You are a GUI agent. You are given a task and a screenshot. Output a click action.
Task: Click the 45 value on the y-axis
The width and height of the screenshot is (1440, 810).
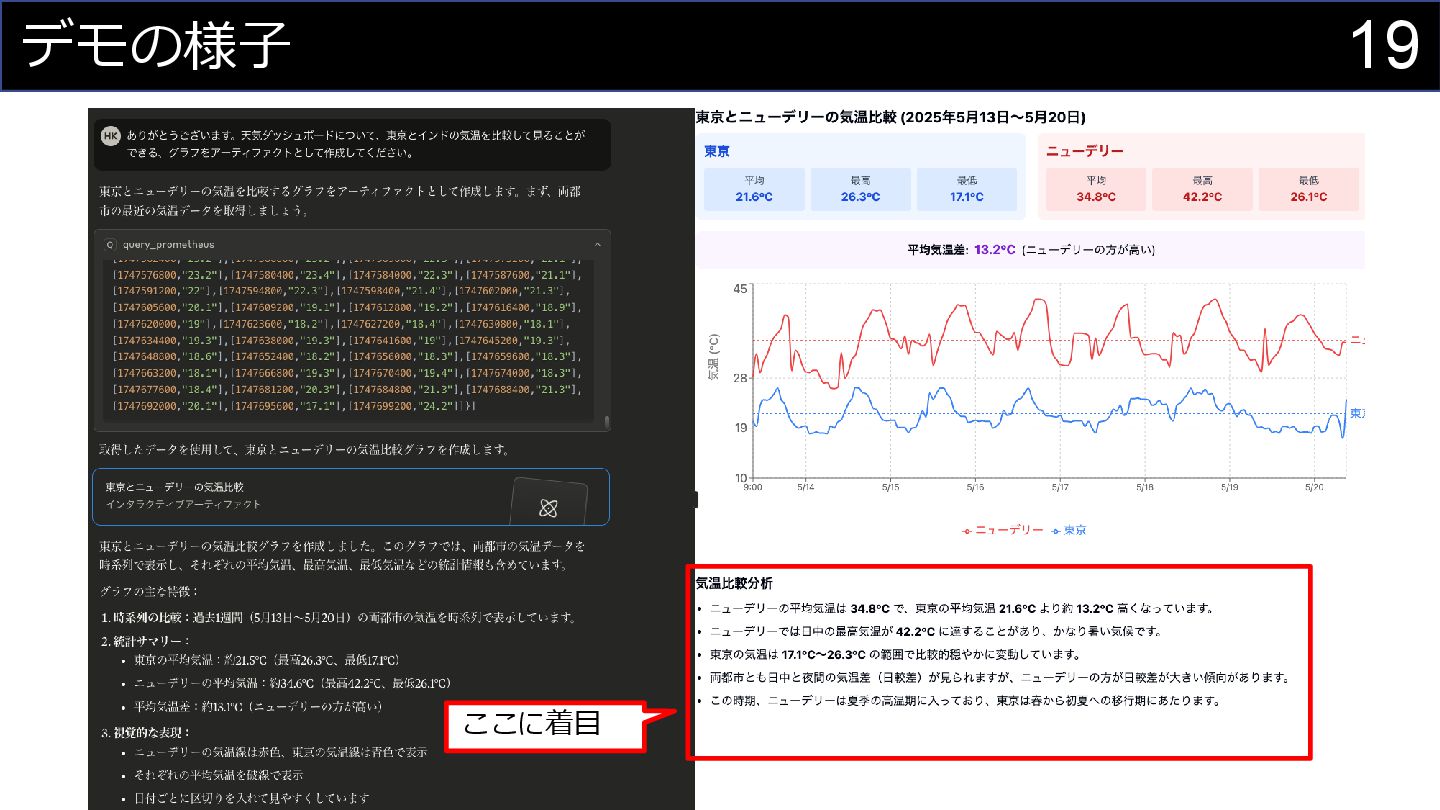741,289
